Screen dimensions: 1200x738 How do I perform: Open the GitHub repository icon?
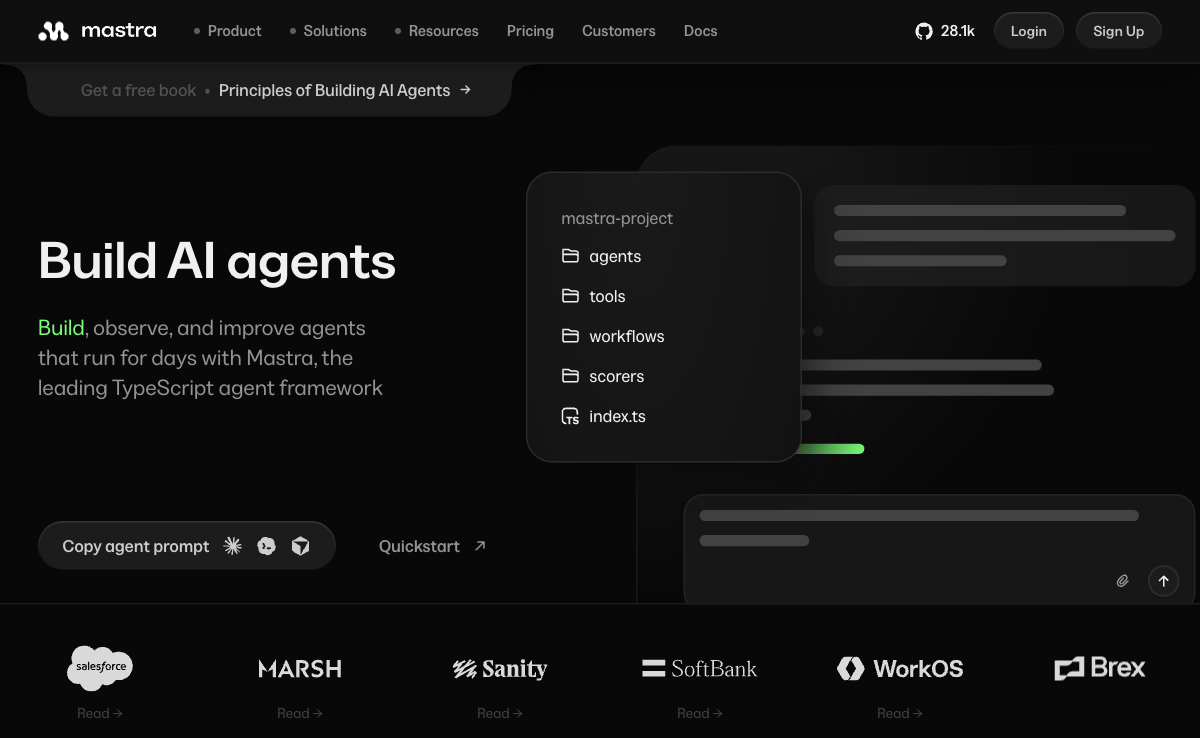[924, 31]
